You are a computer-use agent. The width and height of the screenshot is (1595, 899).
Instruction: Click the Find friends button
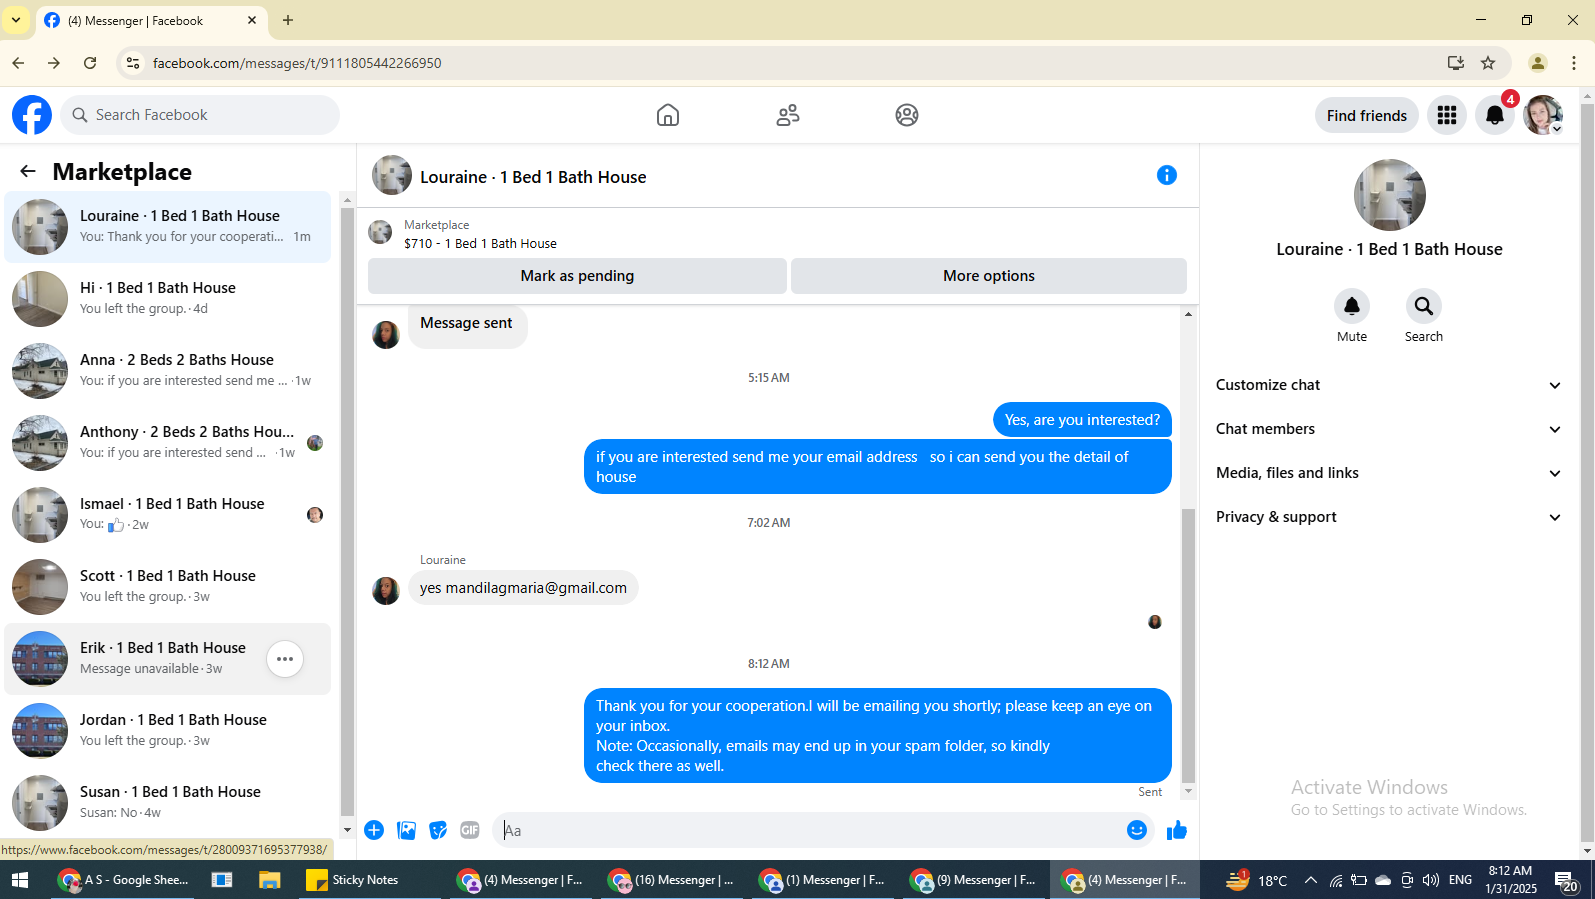click(x=1367, y=115)
